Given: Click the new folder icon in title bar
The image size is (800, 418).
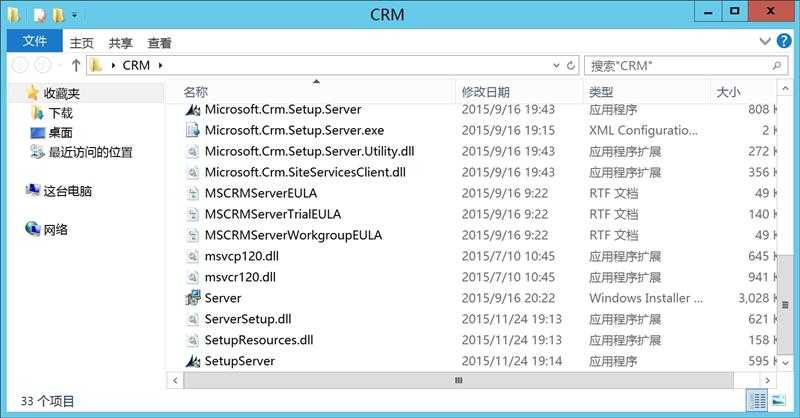Looking at the screenshot, I should click(x=58, y=15).
